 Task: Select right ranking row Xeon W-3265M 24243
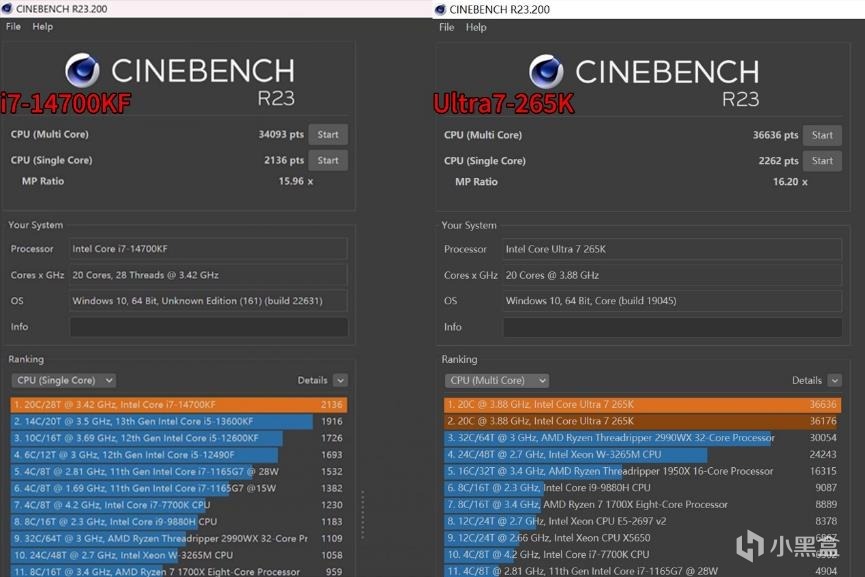coord(643,455)
